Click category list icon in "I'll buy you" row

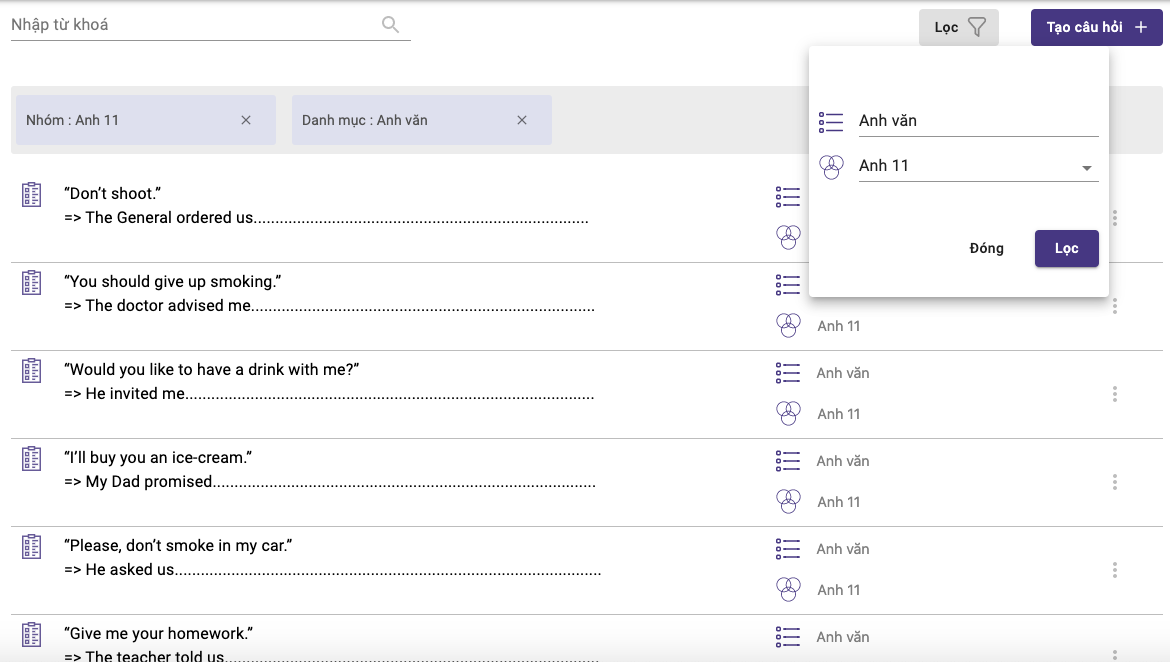(x=788, y=461)
